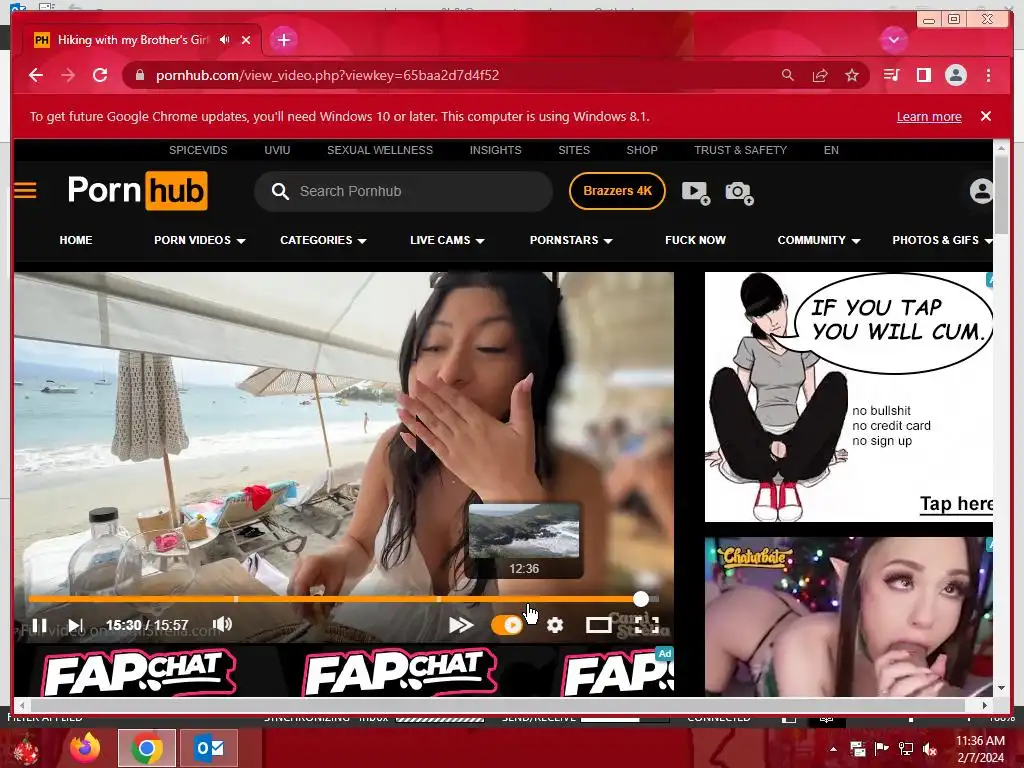Click the Pornhub logo
Screen dimensions: 1024x768
(138, 191)
